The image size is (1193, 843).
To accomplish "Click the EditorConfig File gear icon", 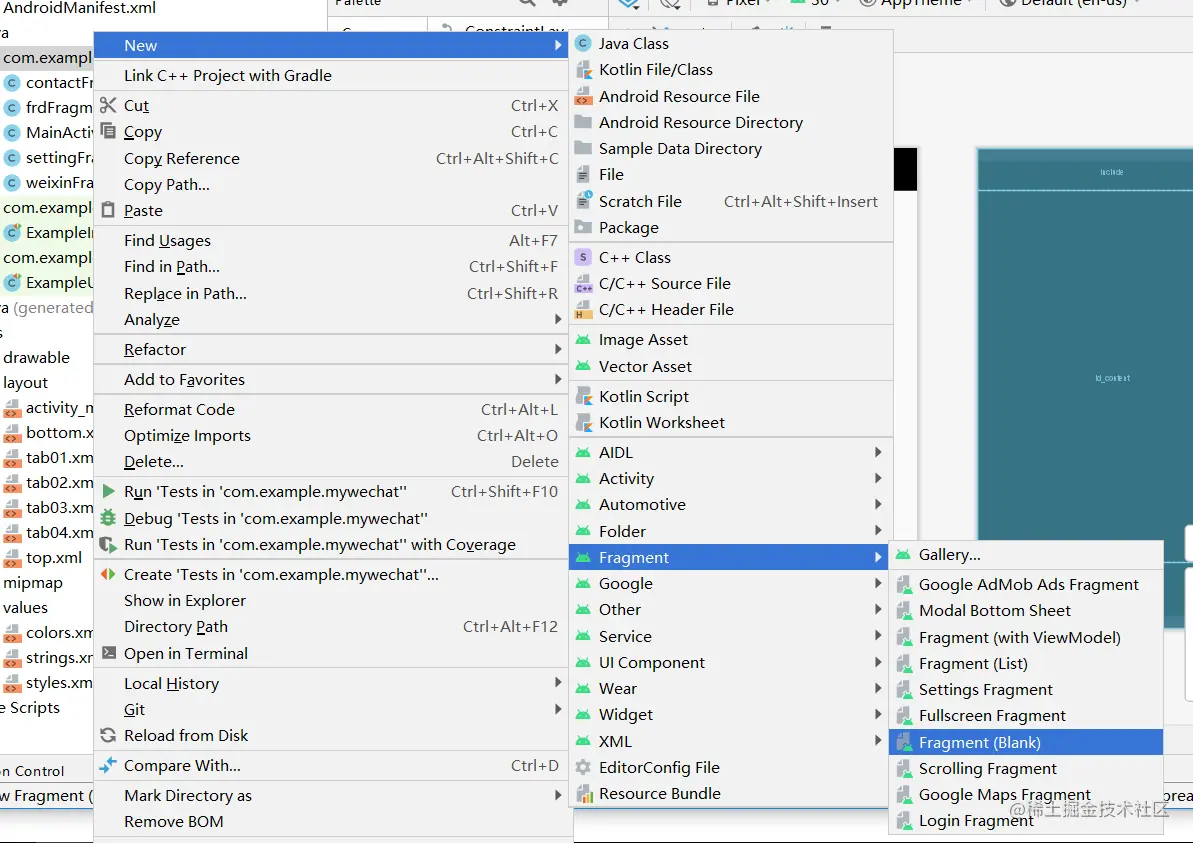I will pos(584,767).
